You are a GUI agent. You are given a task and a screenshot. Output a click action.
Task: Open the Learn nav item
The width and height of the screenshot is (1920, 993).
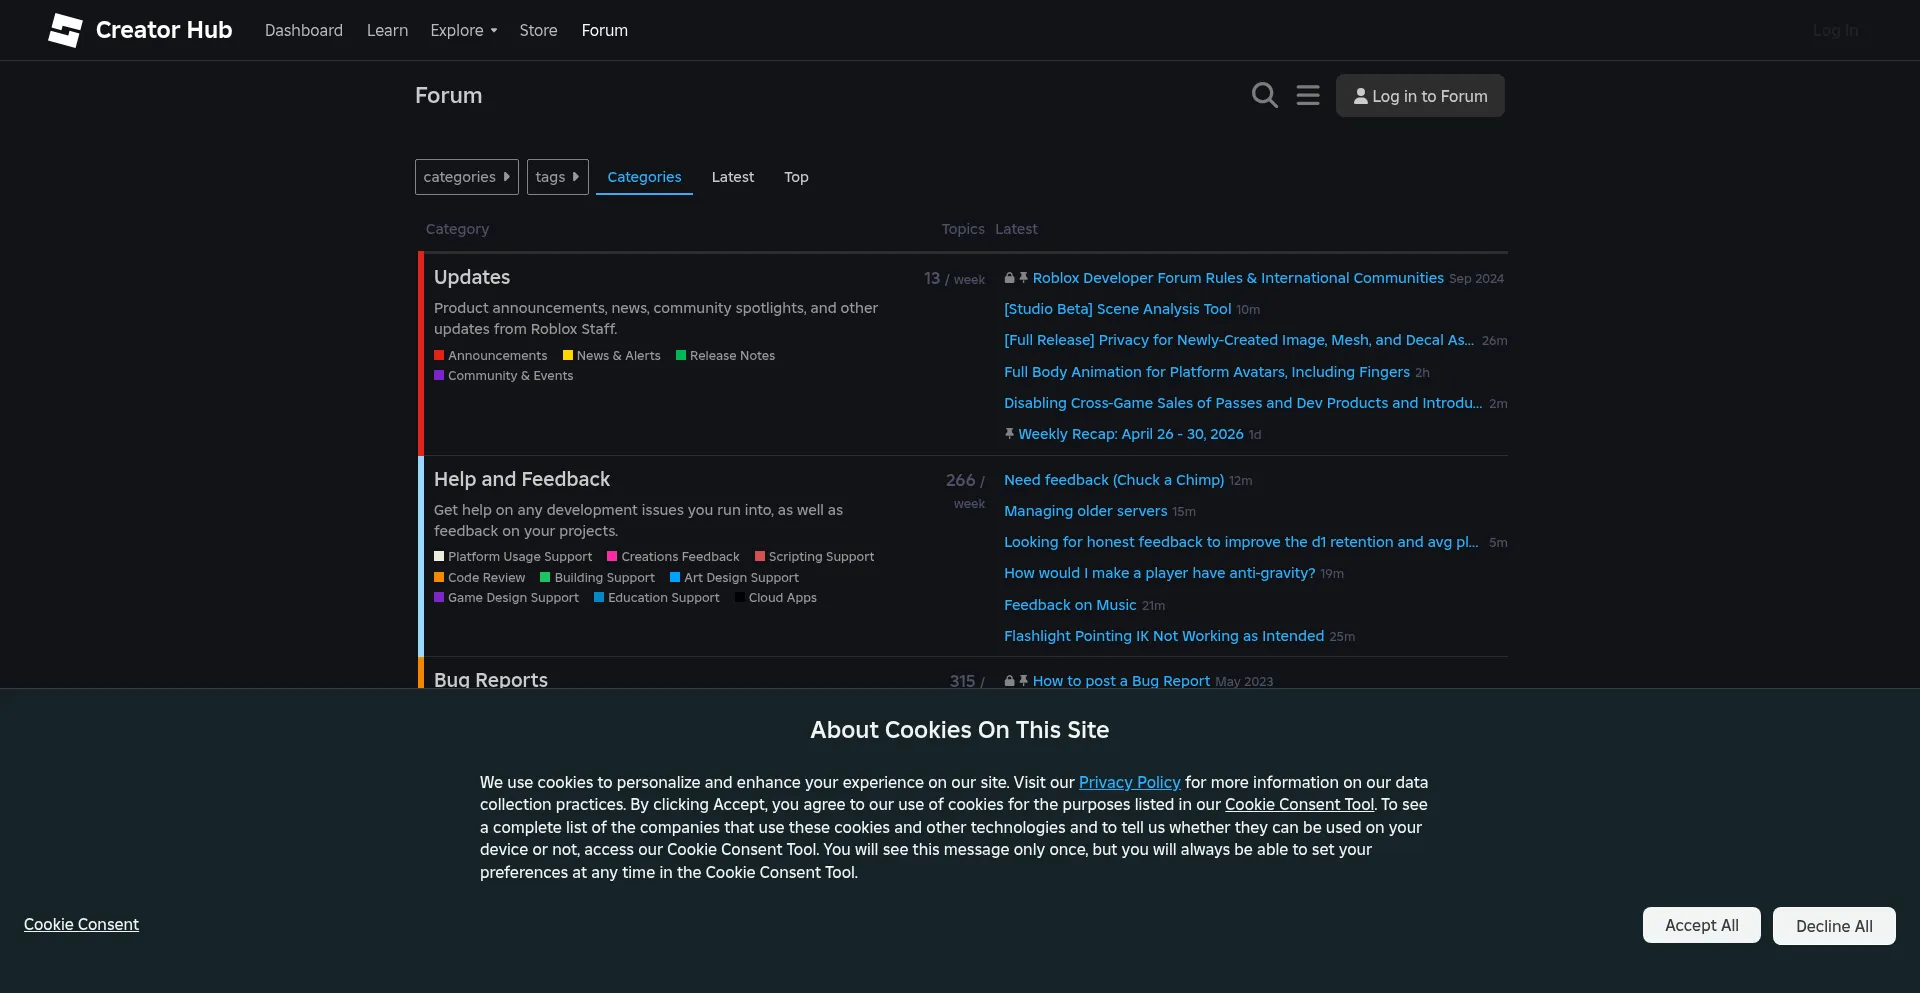(x=387, y=30)
